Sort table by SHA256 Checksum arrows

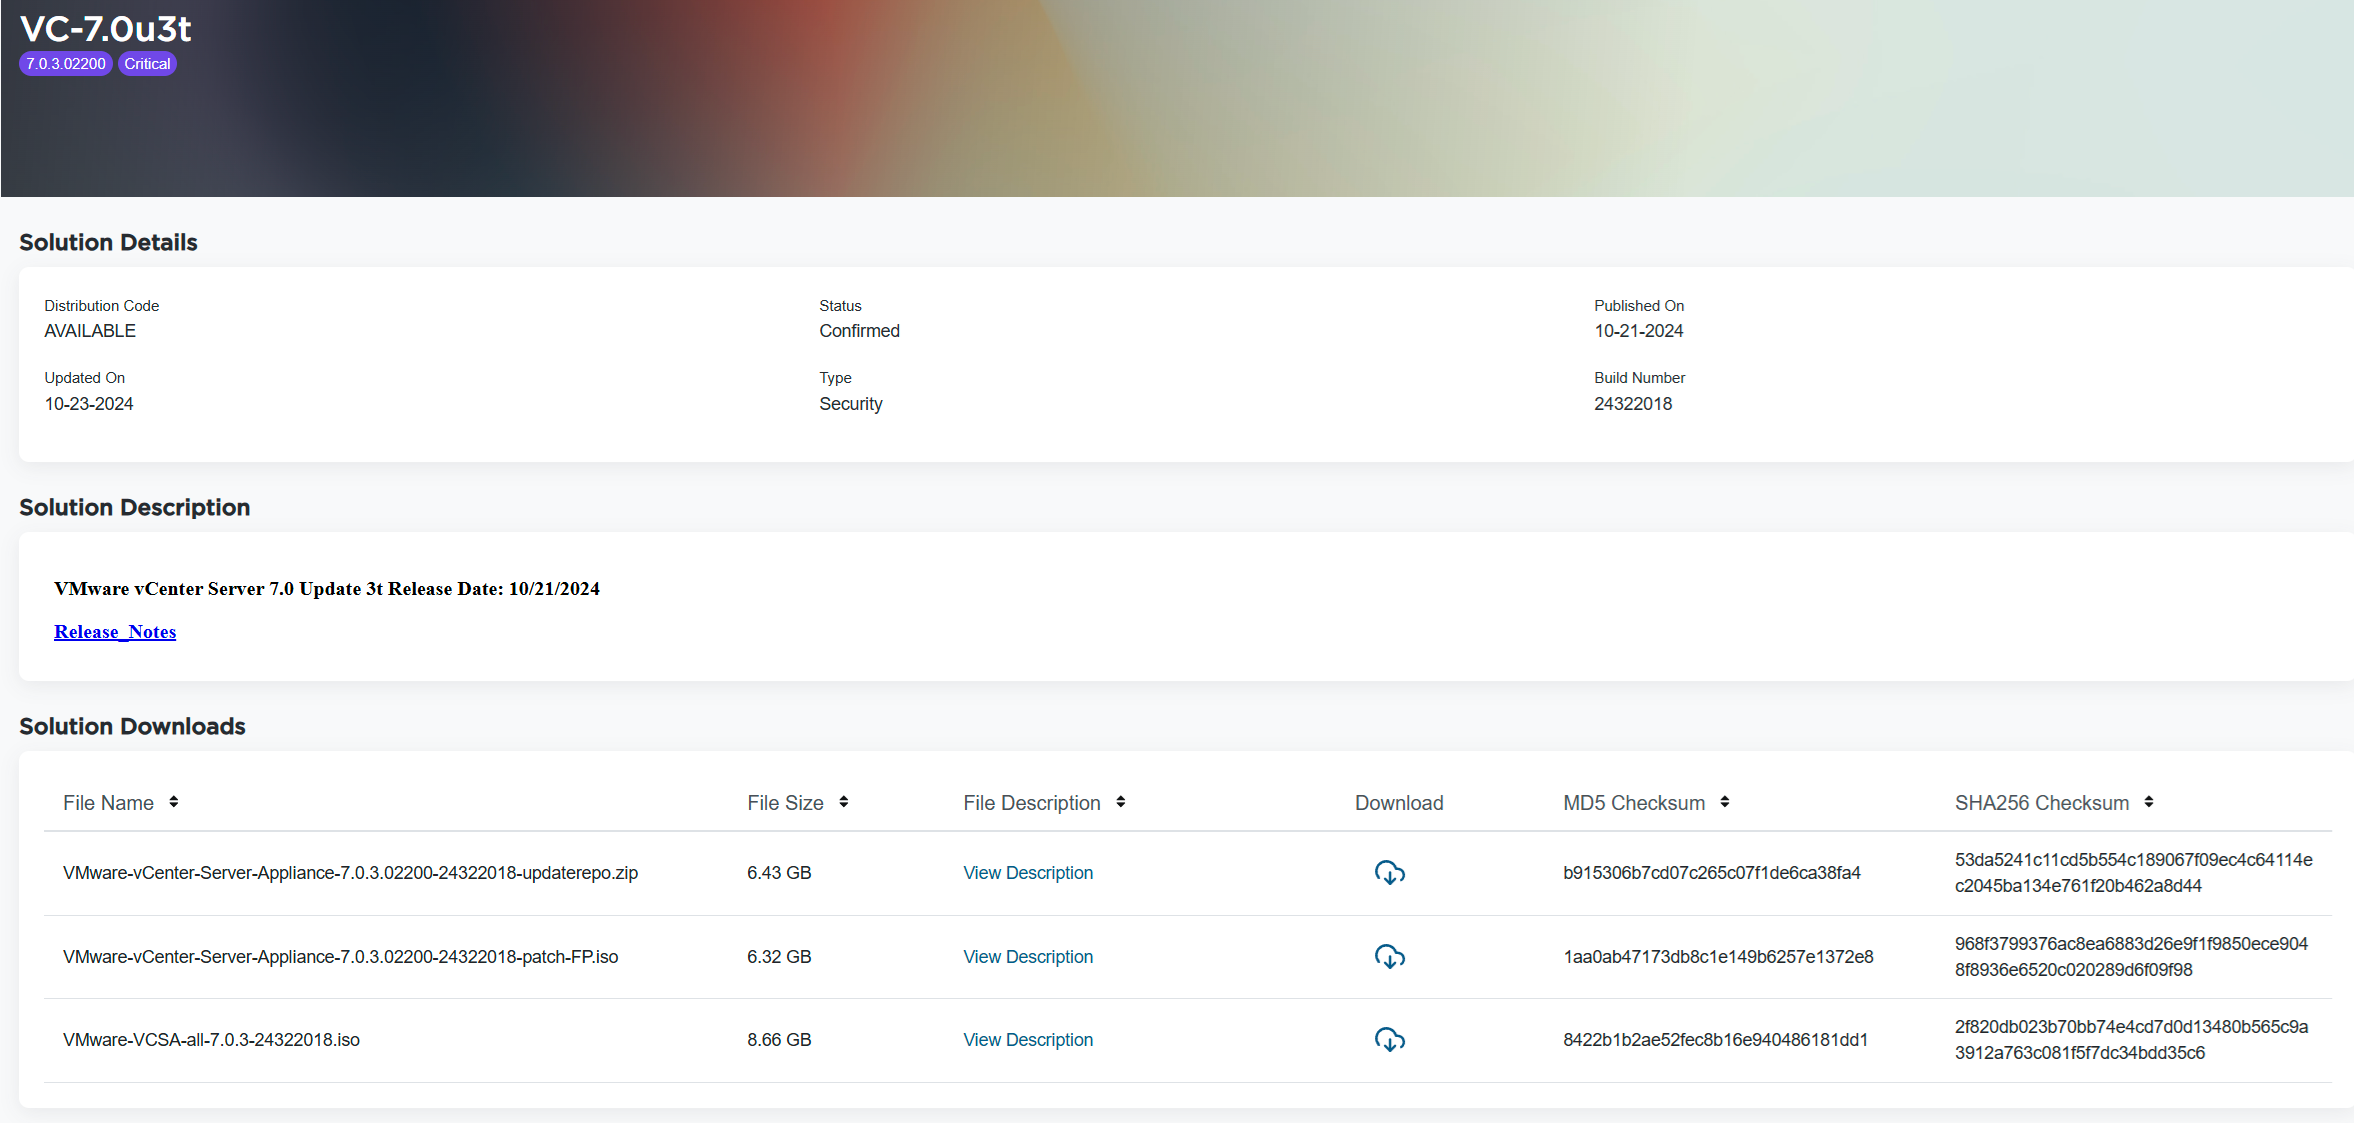(2149, 802)
